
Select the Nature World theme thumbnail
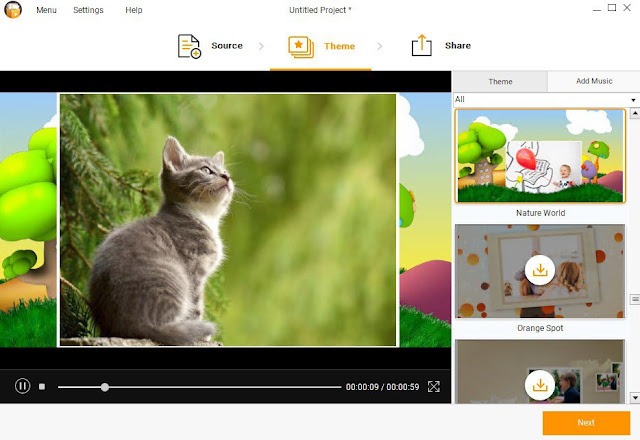[x=540, y=156]
